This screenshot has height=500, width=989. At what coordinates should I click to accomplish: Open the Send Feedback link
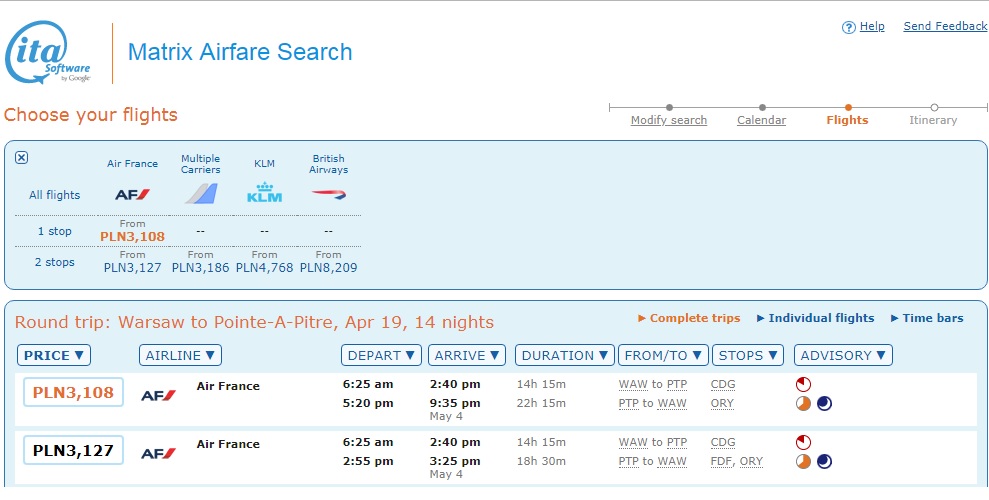pos(945,26)
